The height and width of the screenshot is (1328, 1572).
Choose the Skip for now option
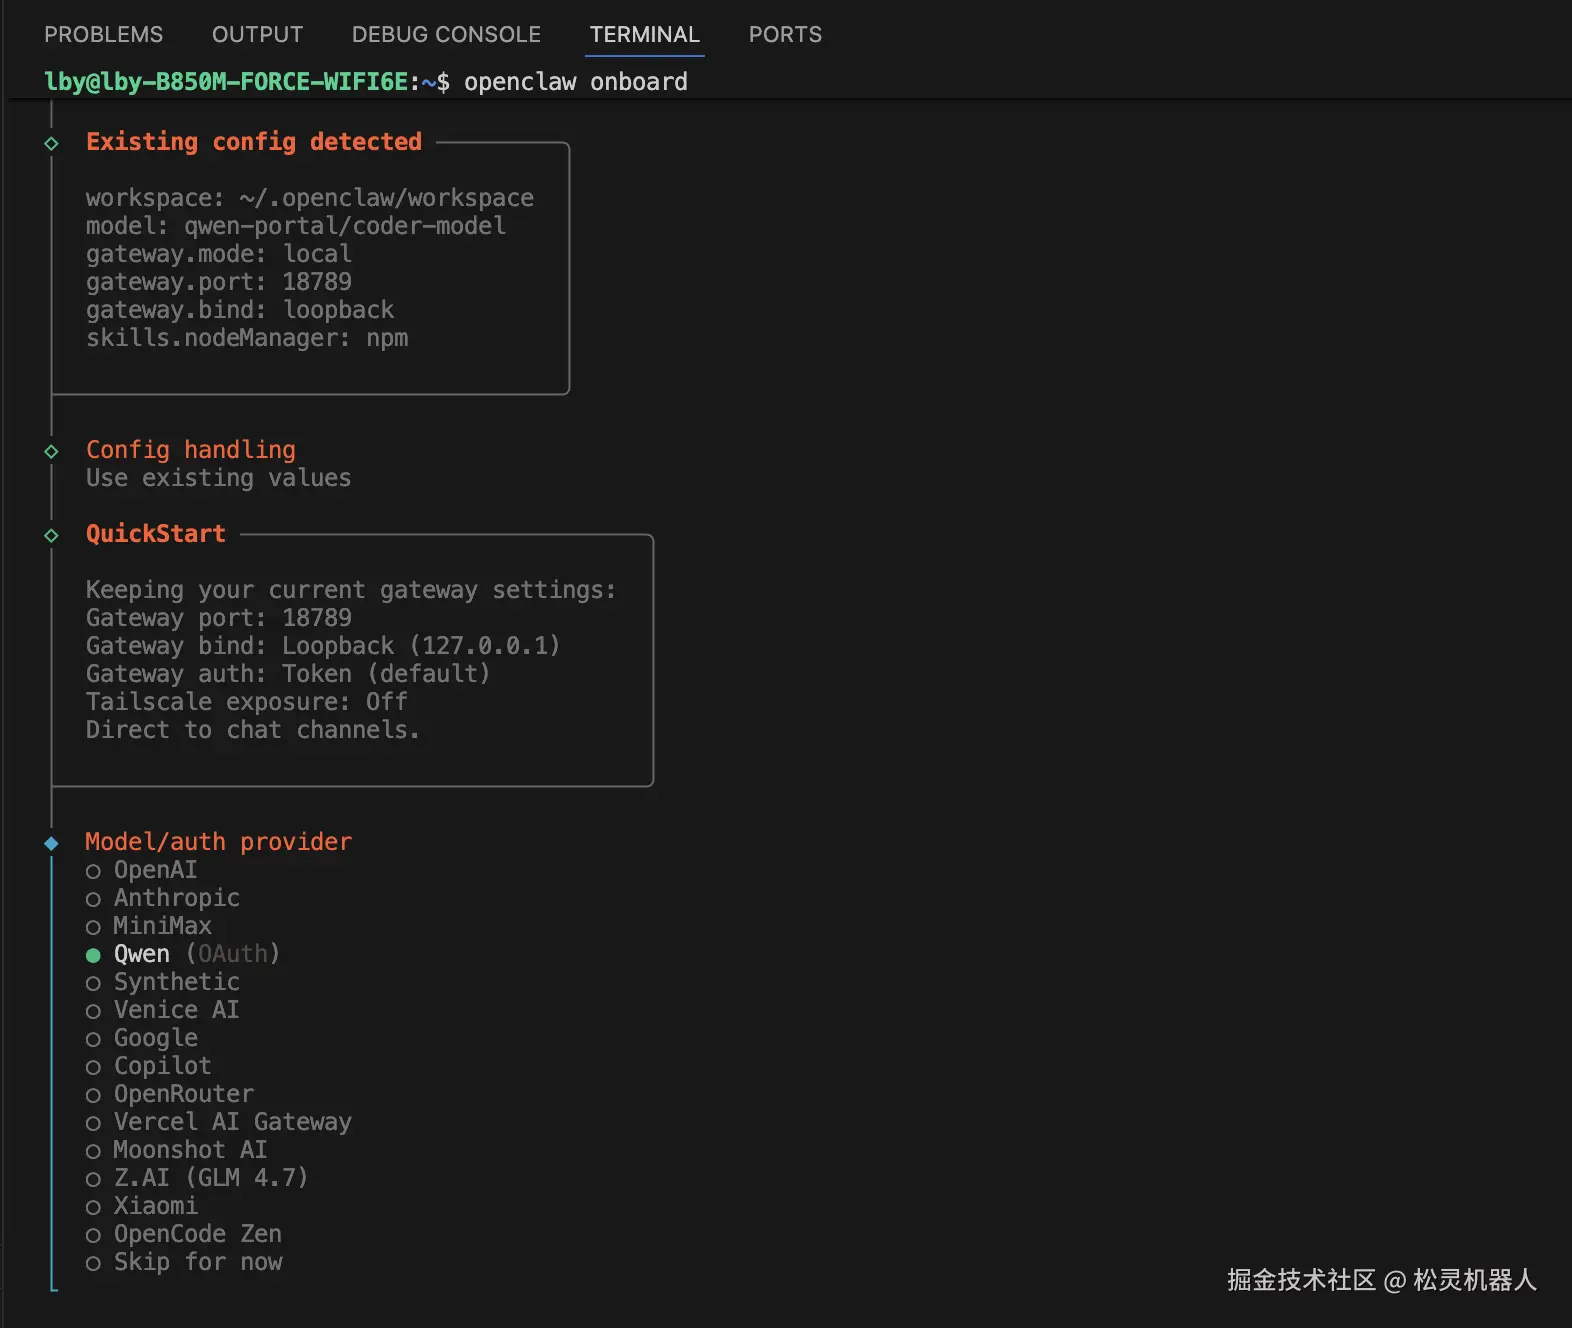pos(184,1262)
